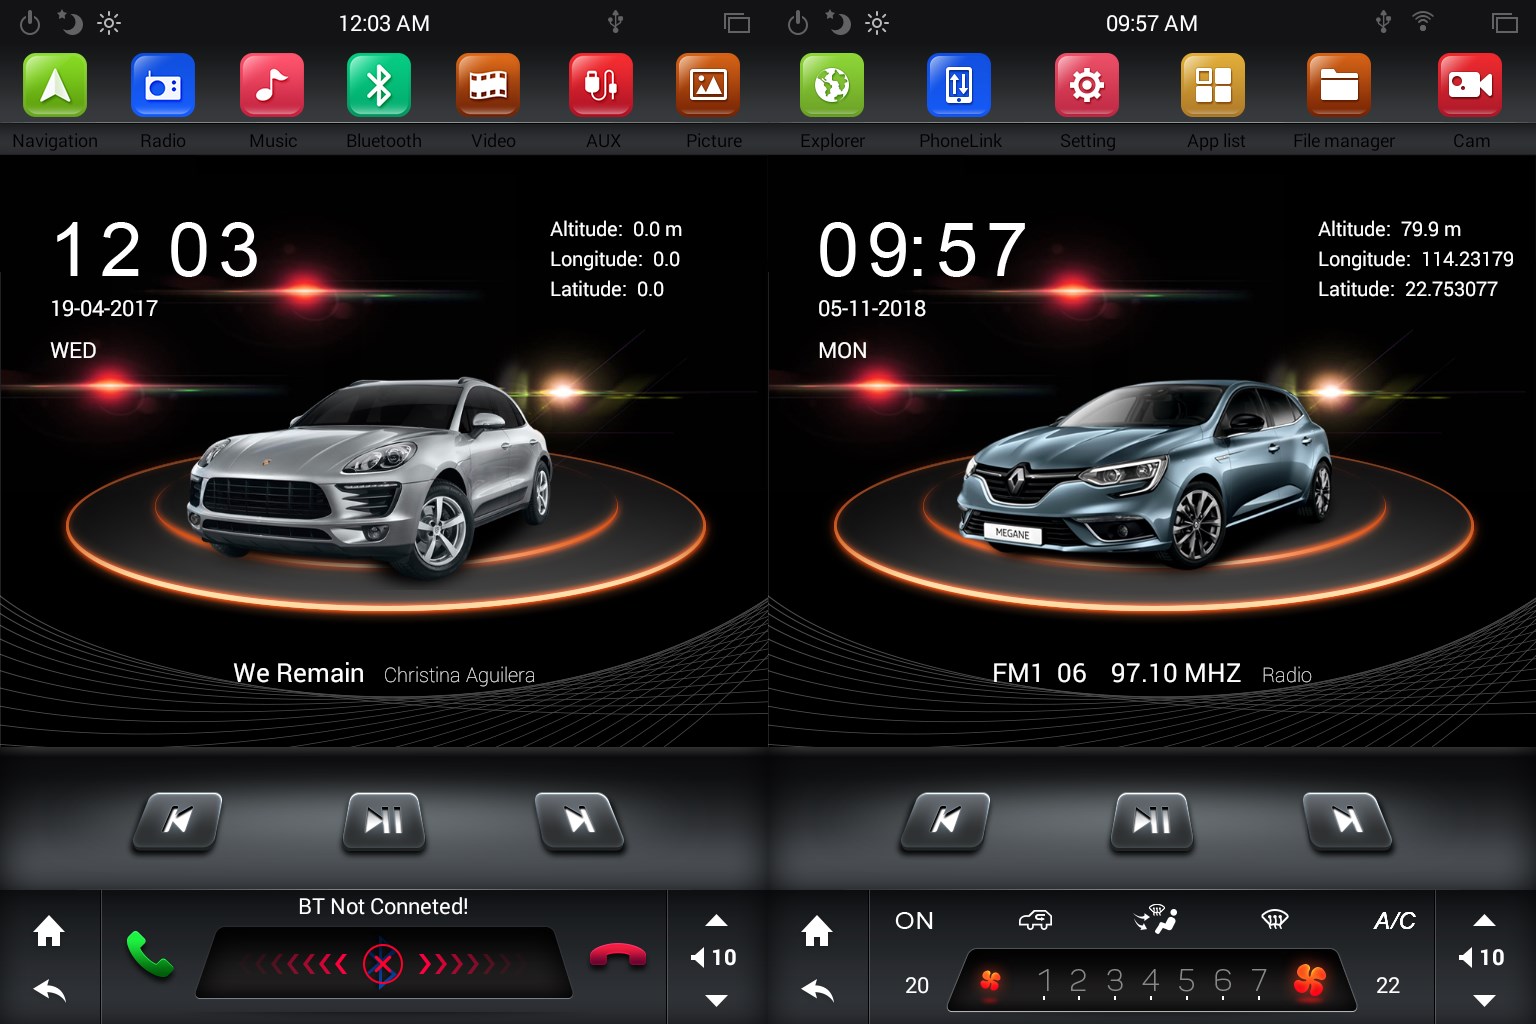Tap the green answer call button
Screen dimensions: 1536x1024
(x=150, y=955)
